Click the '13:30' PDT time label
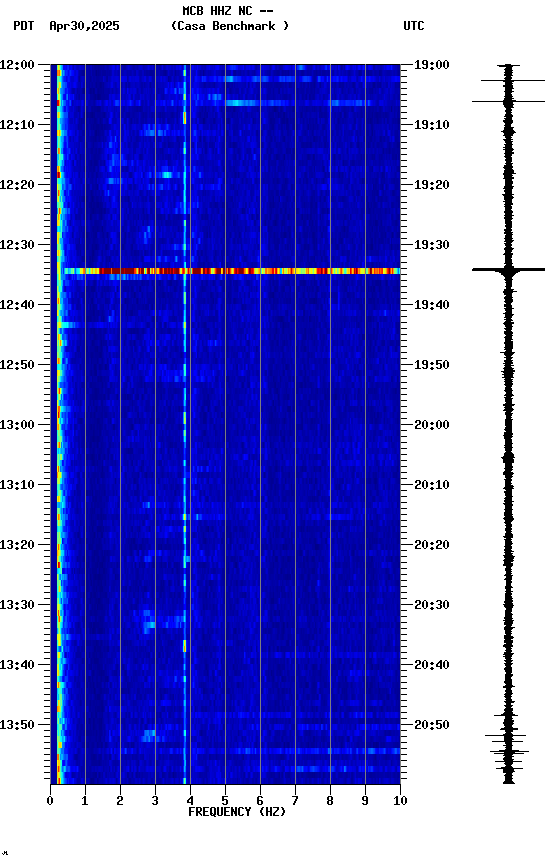The width and height of the screenshot is (552, 864). [x=17, y=606]
